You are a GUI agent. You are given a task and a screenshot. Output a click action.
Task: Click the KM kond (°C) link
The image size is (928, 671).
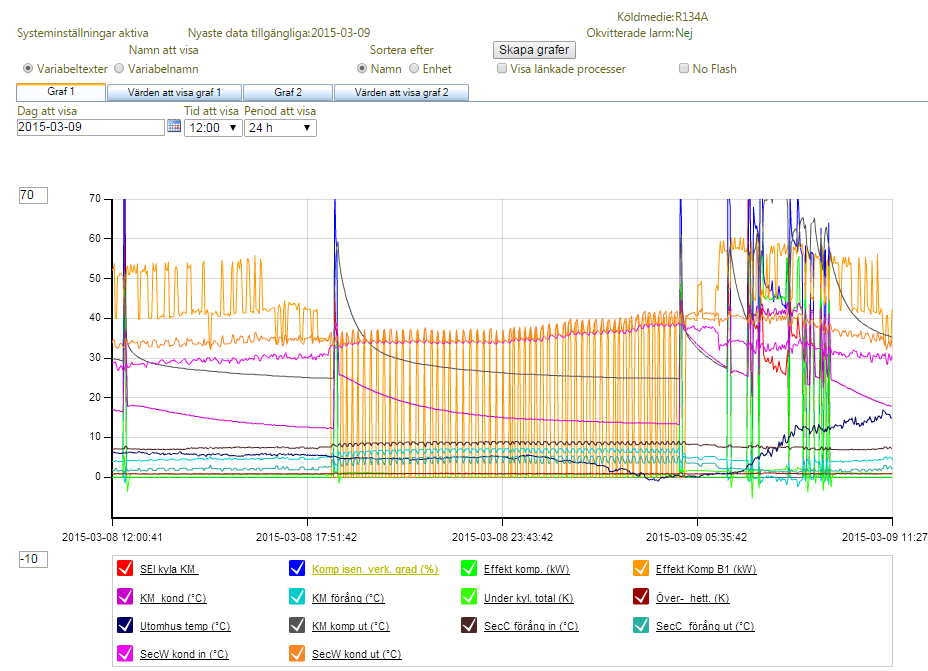click(173, 598)
